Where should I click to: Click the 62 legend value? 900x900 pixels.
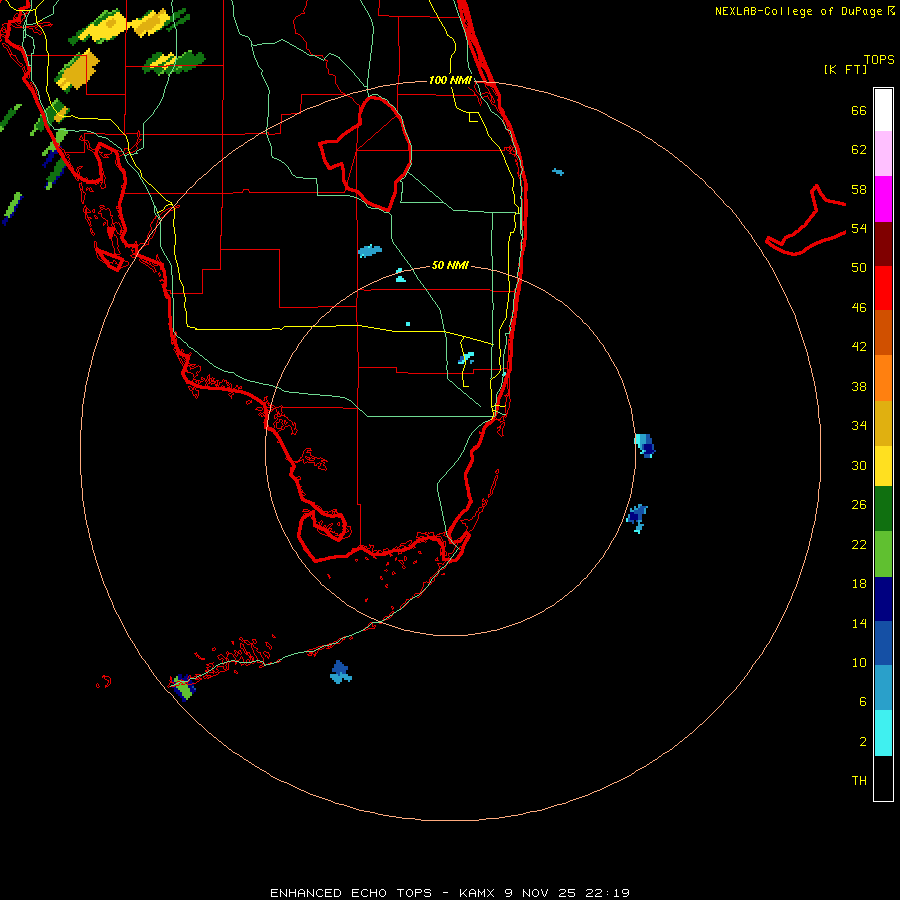pyautogui.click(x=859, y=150)
